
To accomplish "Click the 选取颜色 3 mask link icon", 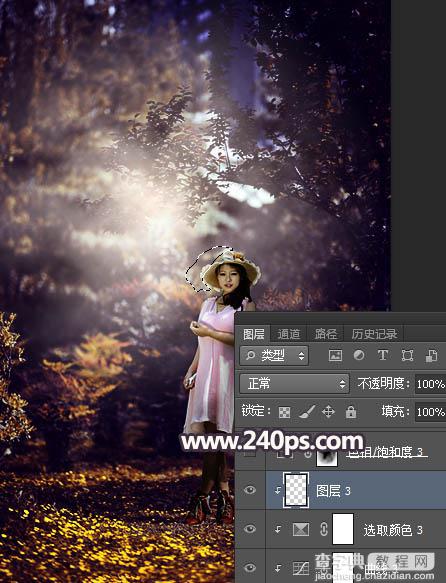I will pos(323,529).
